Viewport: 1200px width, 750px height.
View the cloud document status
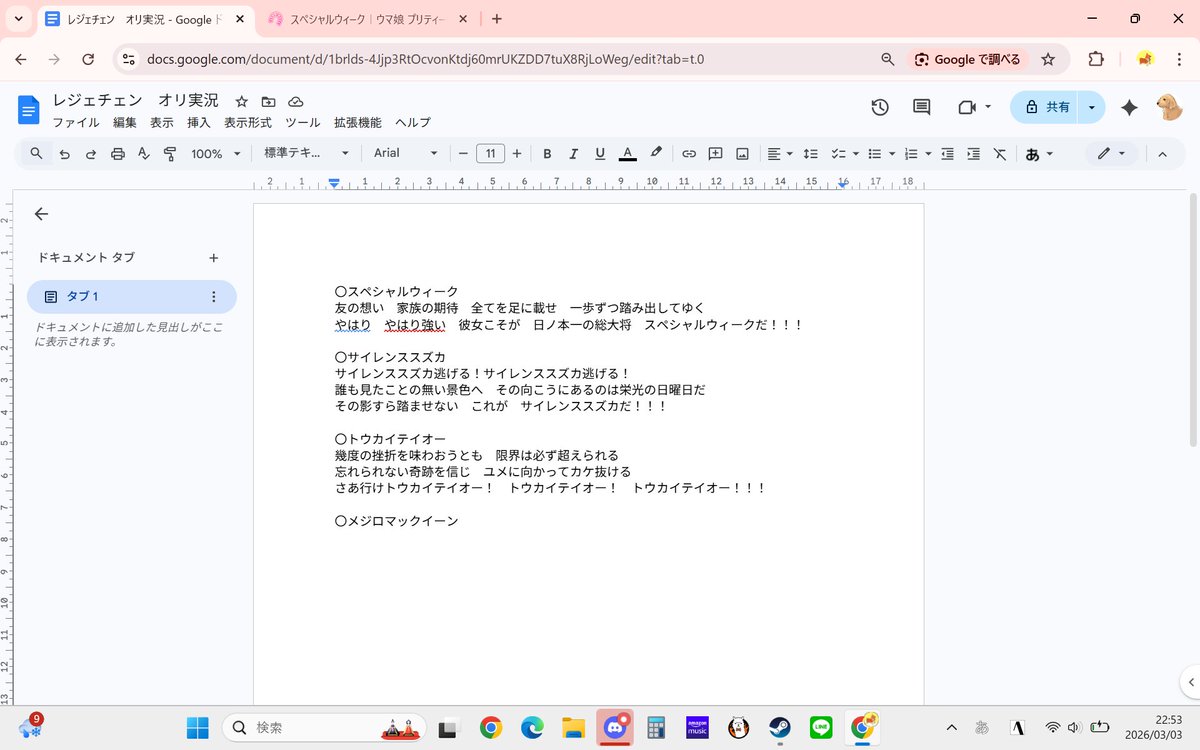point(295,101)
